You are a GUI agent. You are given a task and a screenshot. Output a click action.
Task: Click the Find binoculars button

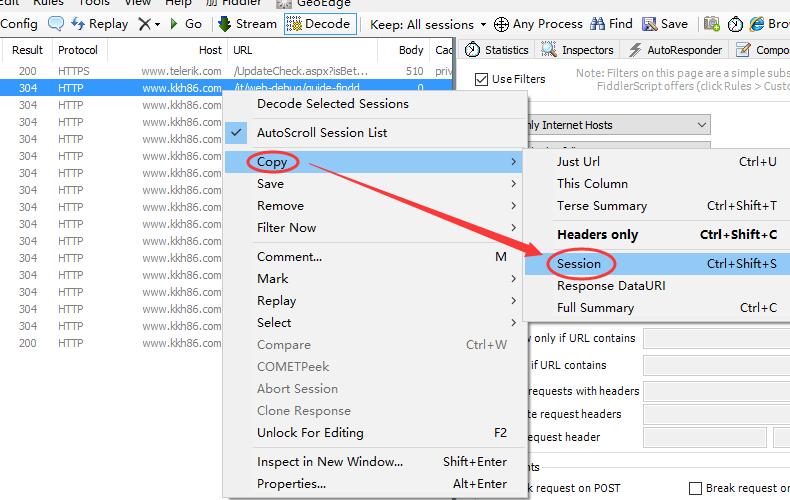611,24
